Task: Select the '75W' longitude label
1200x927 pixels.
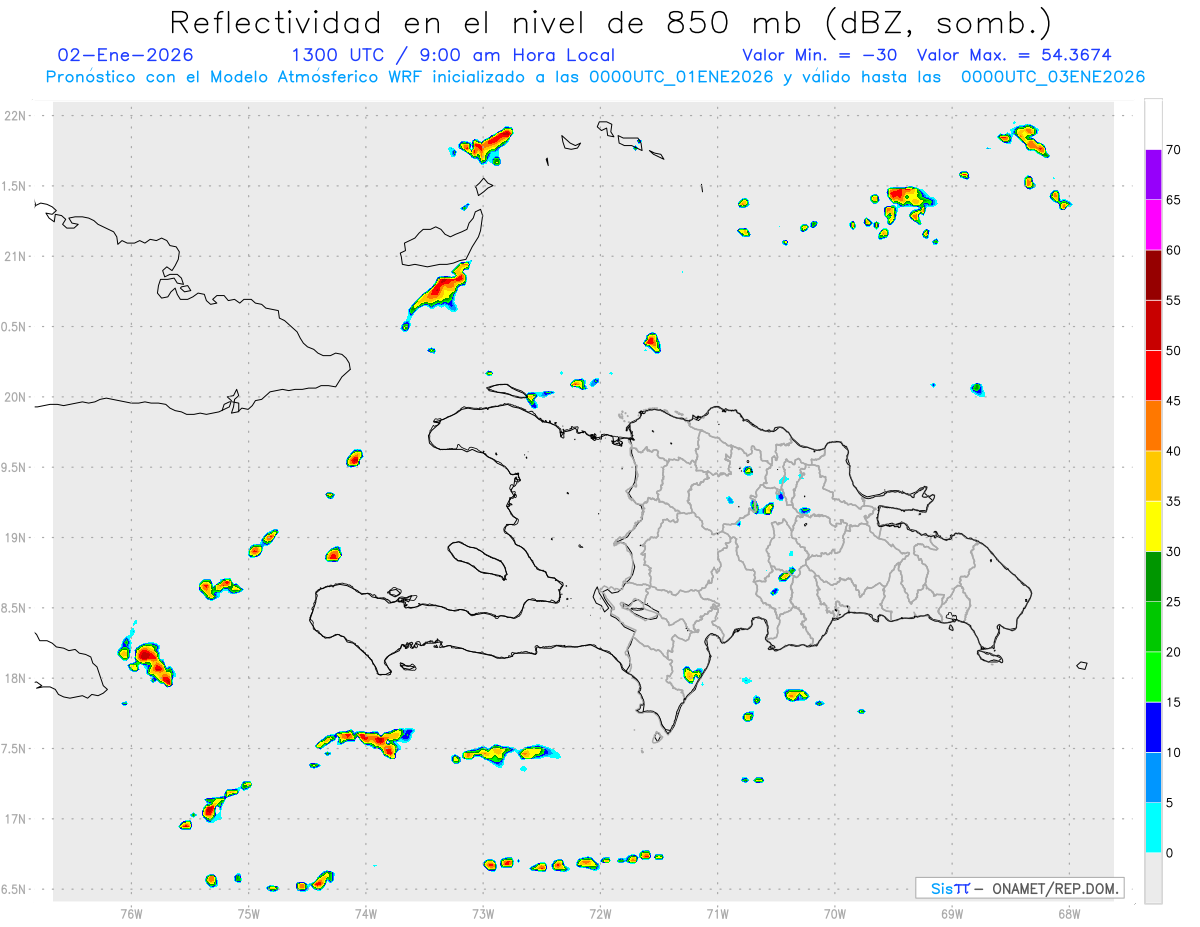Action: pyautogui.click(x=249, y=913)
